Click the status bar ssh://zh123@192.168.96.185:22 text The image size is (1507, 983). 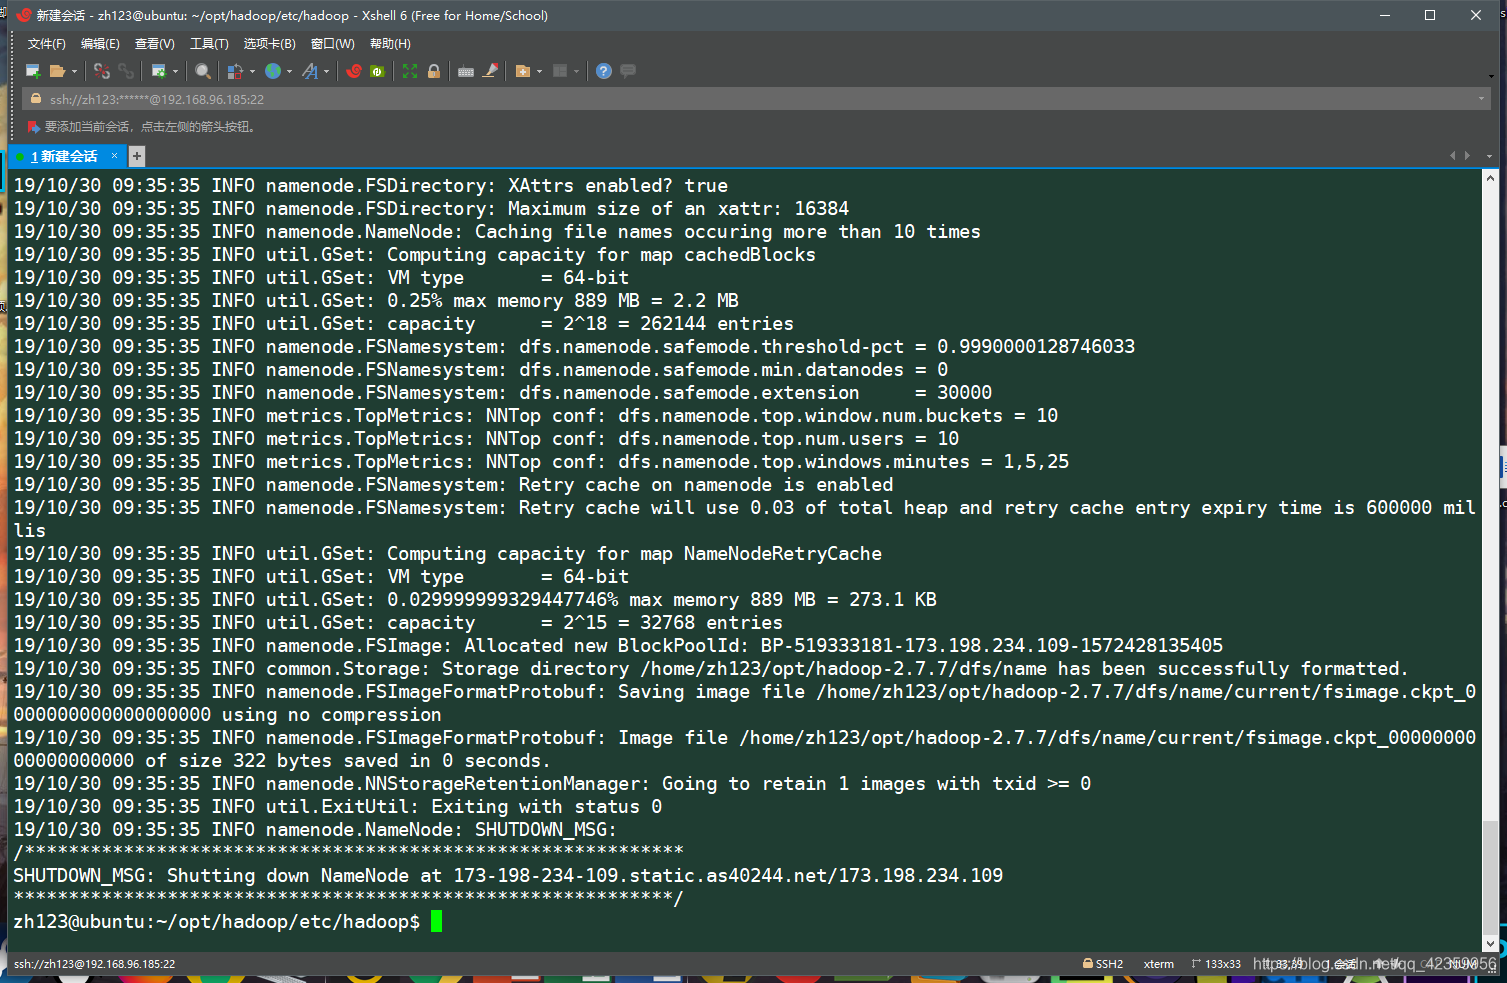(x=94, y=964)
